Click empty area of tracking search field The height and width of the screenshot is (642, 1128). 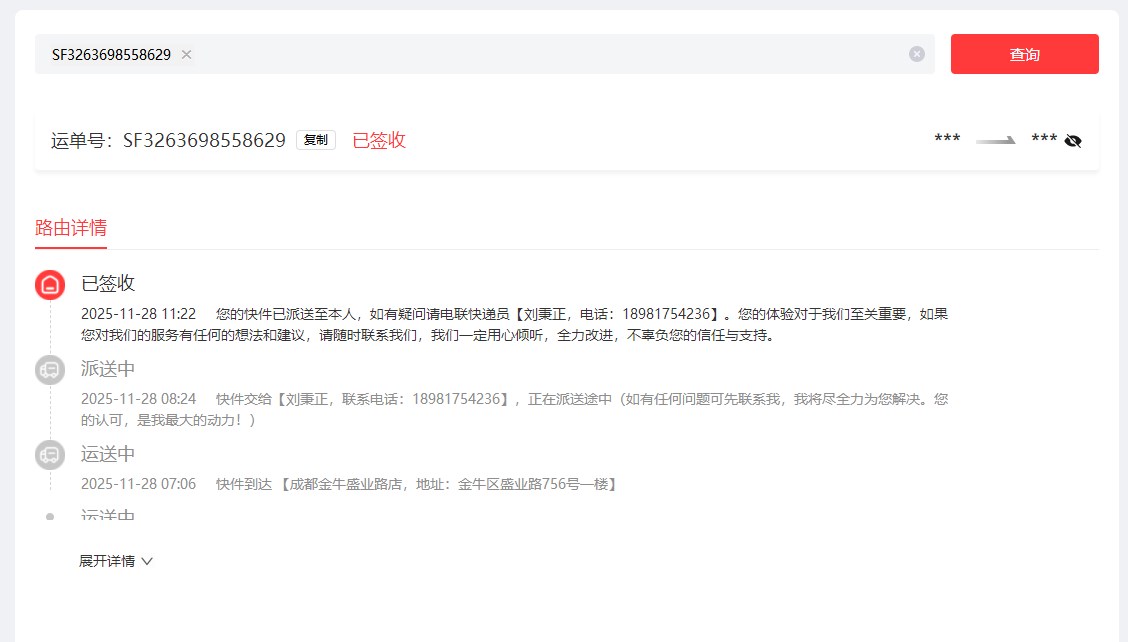pyautogui.click(x=550, y=54)
